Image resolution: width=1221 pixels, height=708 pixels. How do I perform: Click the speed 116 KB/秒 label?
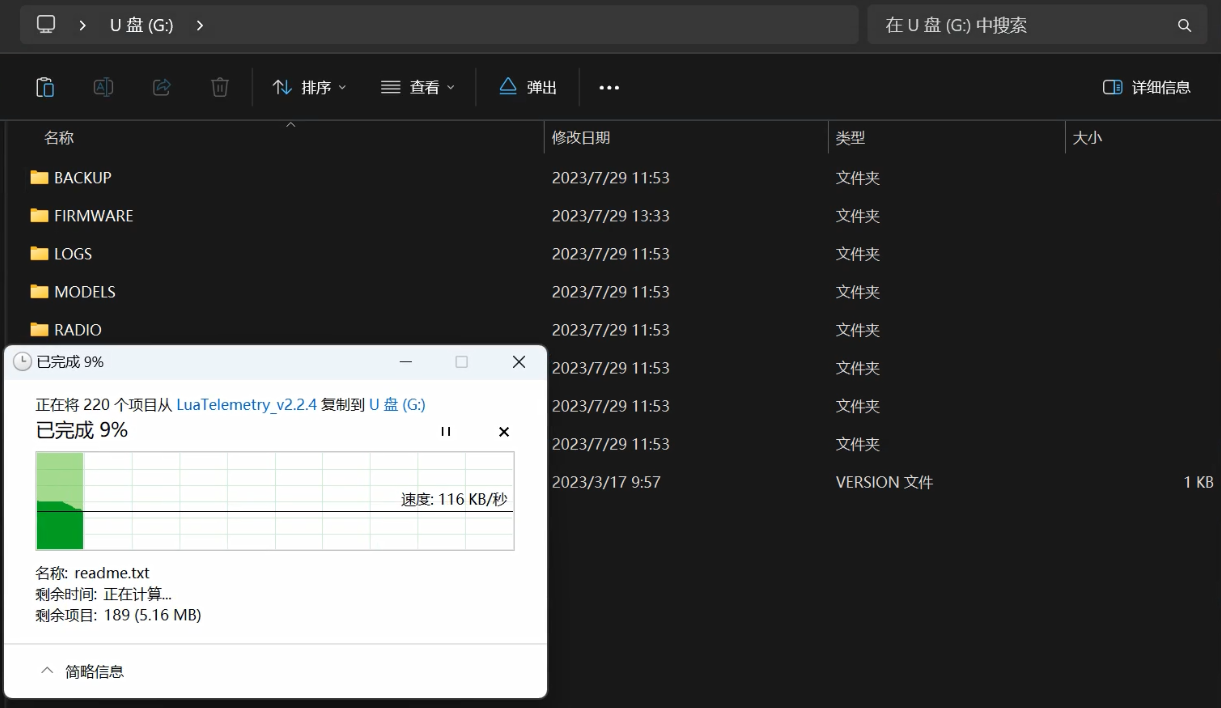pos(454,498)
